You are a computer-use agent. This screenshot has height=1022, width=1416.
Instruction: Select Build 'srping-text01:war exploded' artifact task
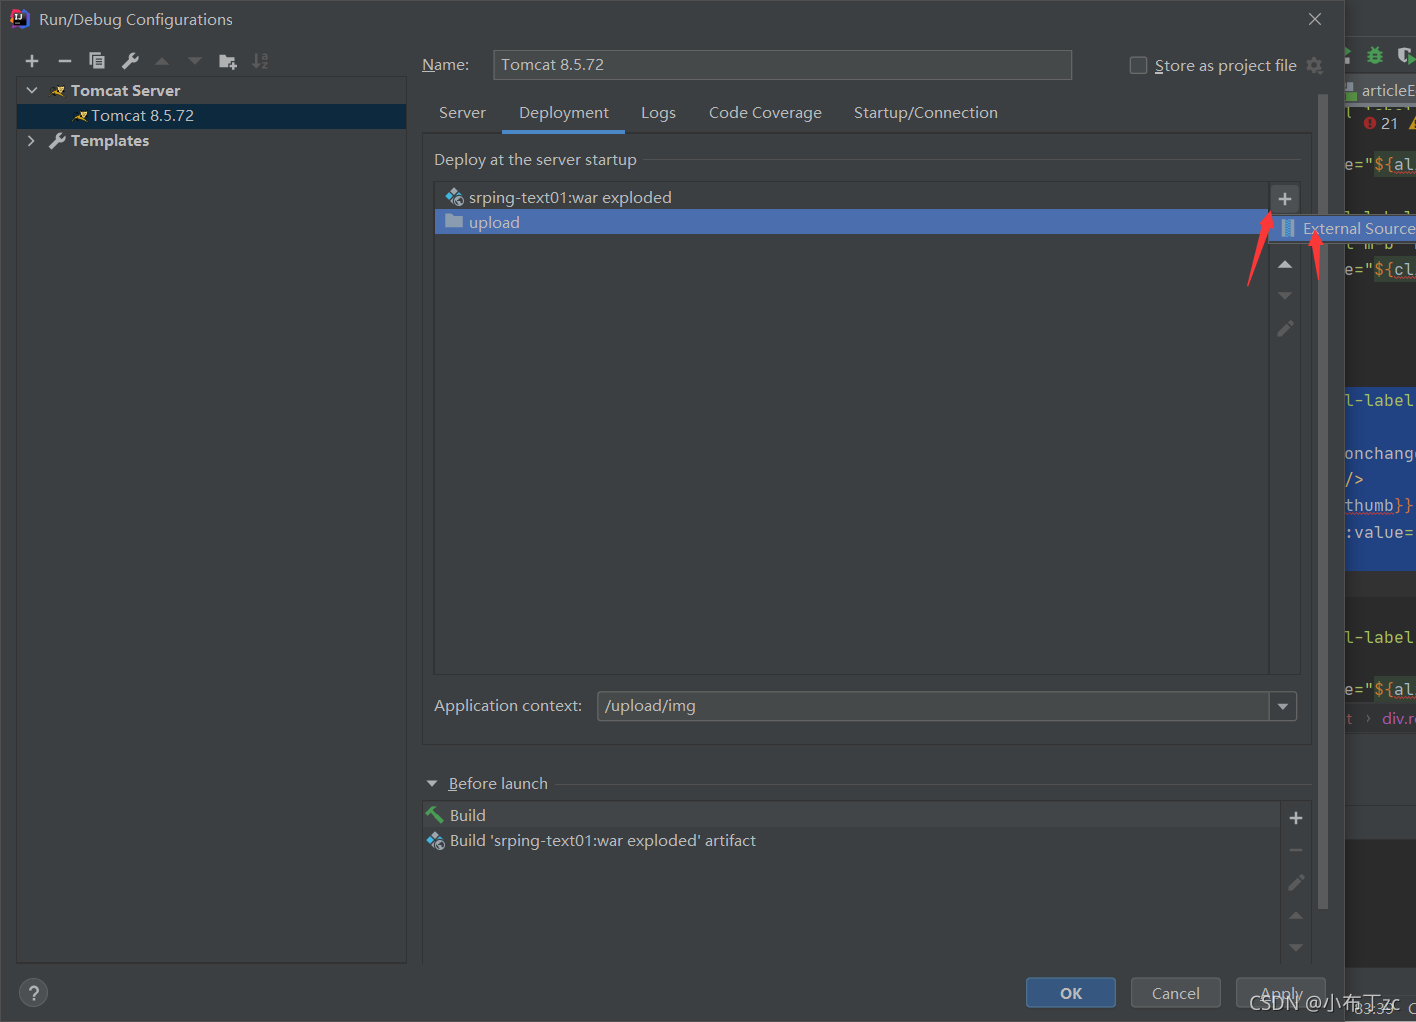pyautogui.click(x=851, y=841)
